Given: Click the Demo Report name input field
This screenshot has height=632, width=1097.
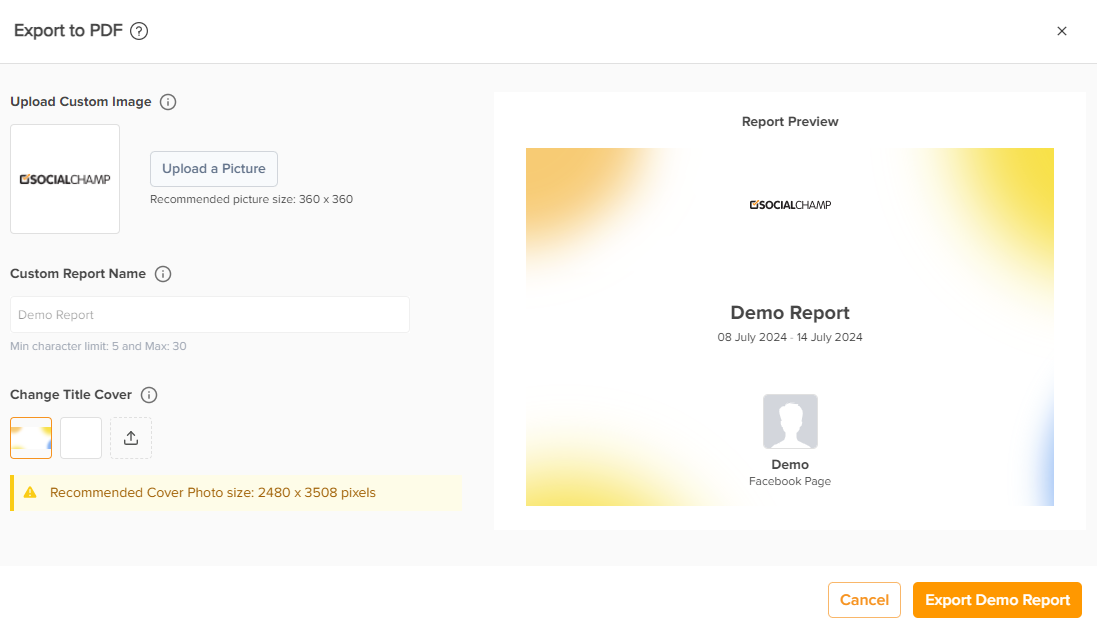Looking at the screenshot, I should pyautogui.click(x=209, y=314).
